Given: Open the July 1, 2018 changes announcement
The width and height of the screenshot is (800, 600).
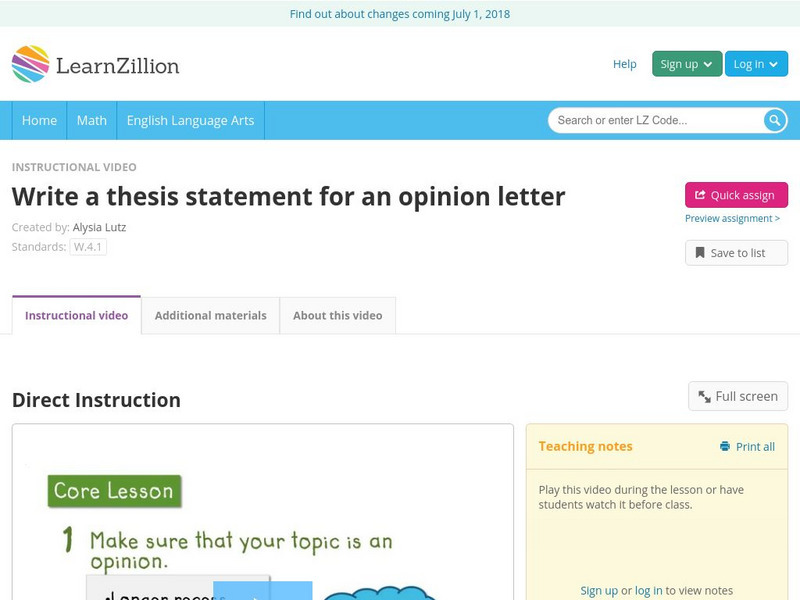Looking at the screenshot, I should click(x=400, y=14).
